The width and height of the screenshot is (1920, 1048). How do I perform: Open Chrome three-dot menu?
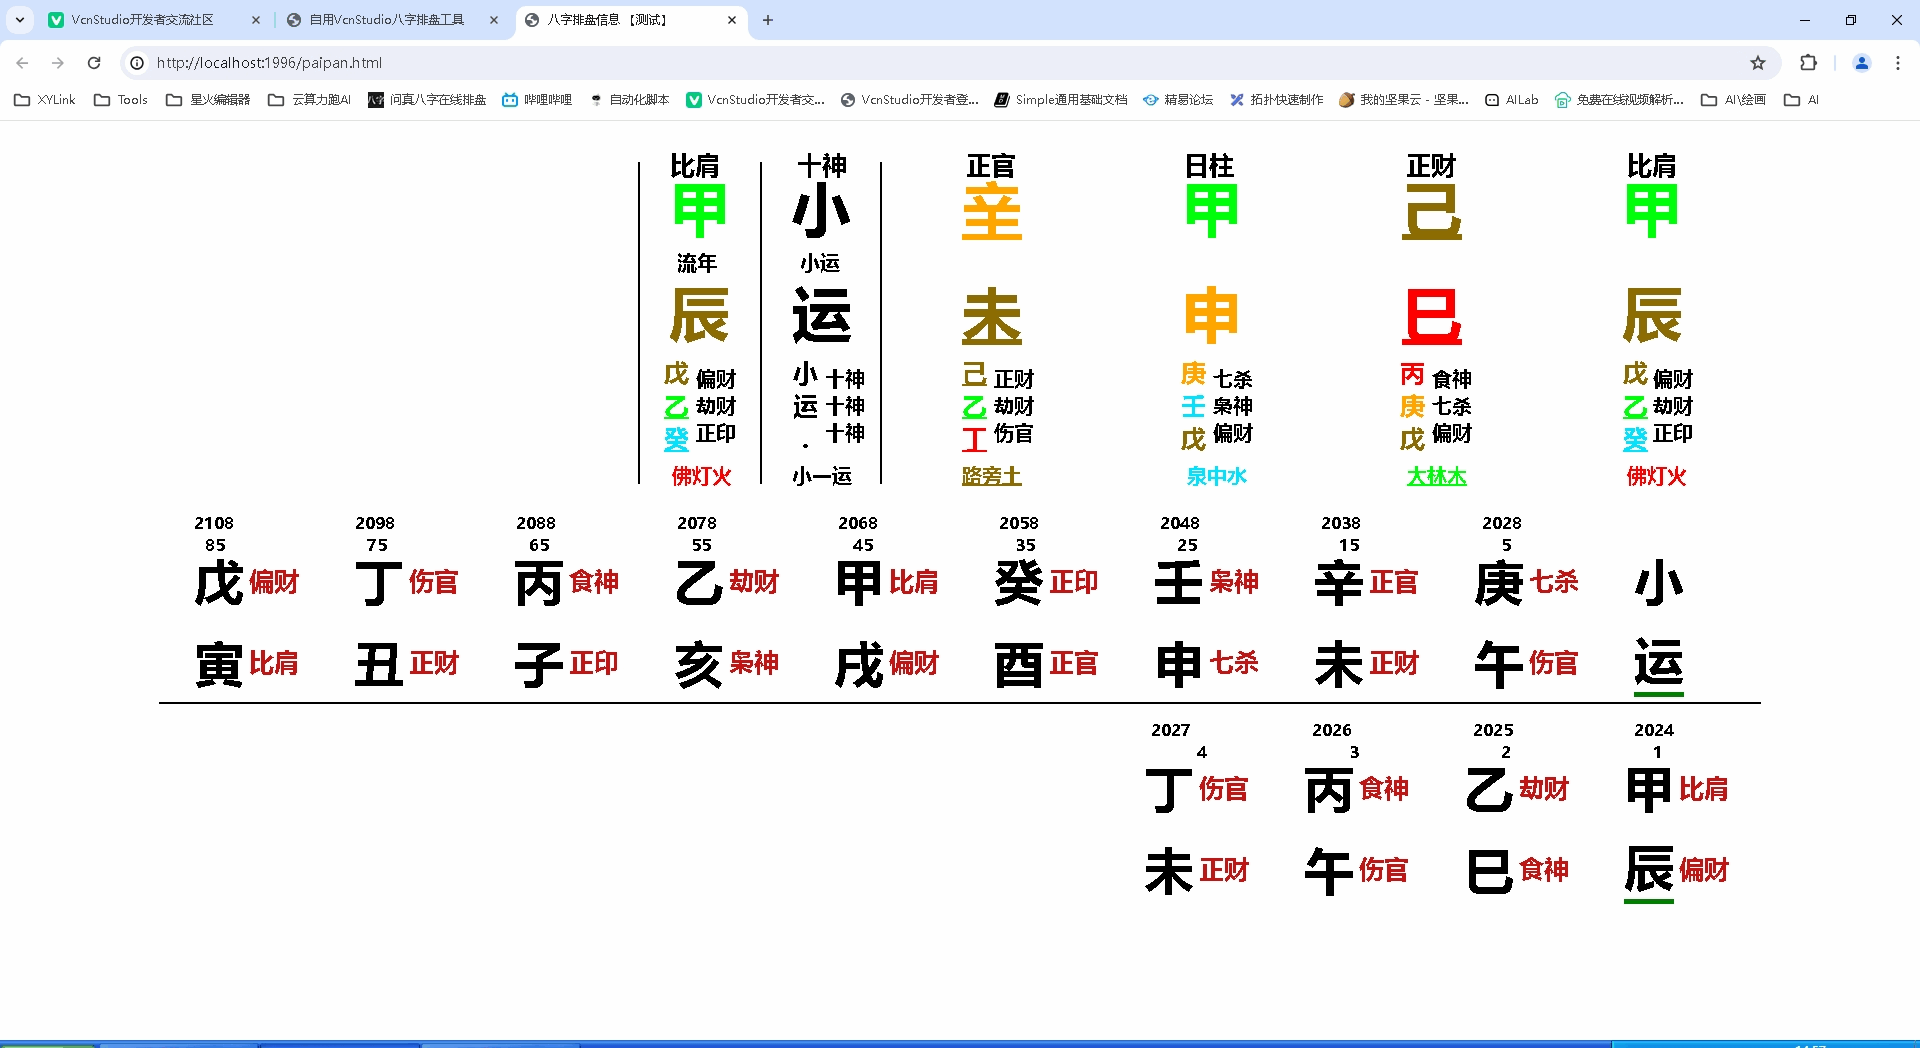point(1897,63)
